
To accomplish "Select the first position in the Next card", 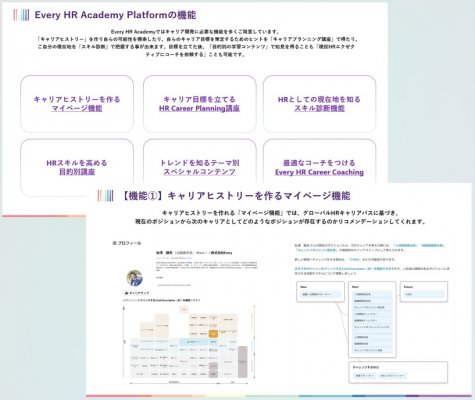I will pos(372,295).
